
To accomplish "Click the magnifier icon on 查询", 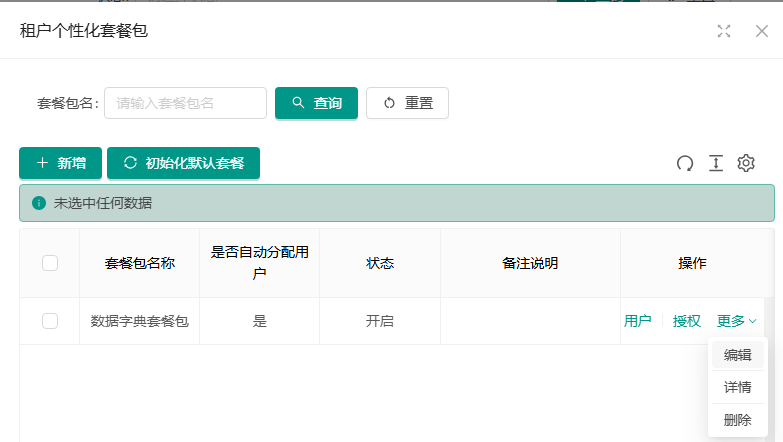I will pos(297,103).
